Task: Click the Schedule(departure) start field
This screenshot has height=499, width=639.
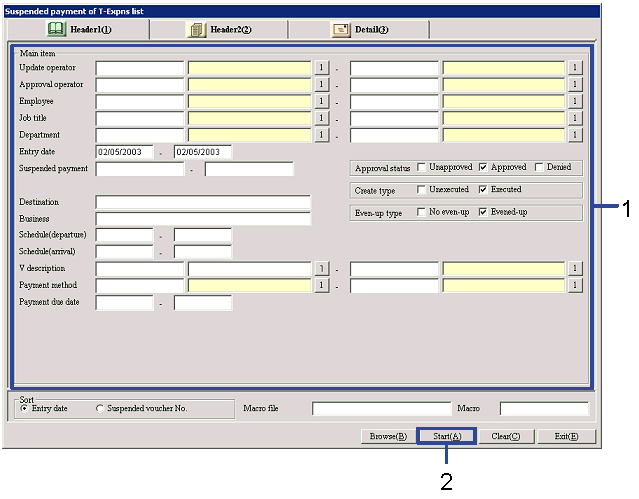Action: coord(125,236)
